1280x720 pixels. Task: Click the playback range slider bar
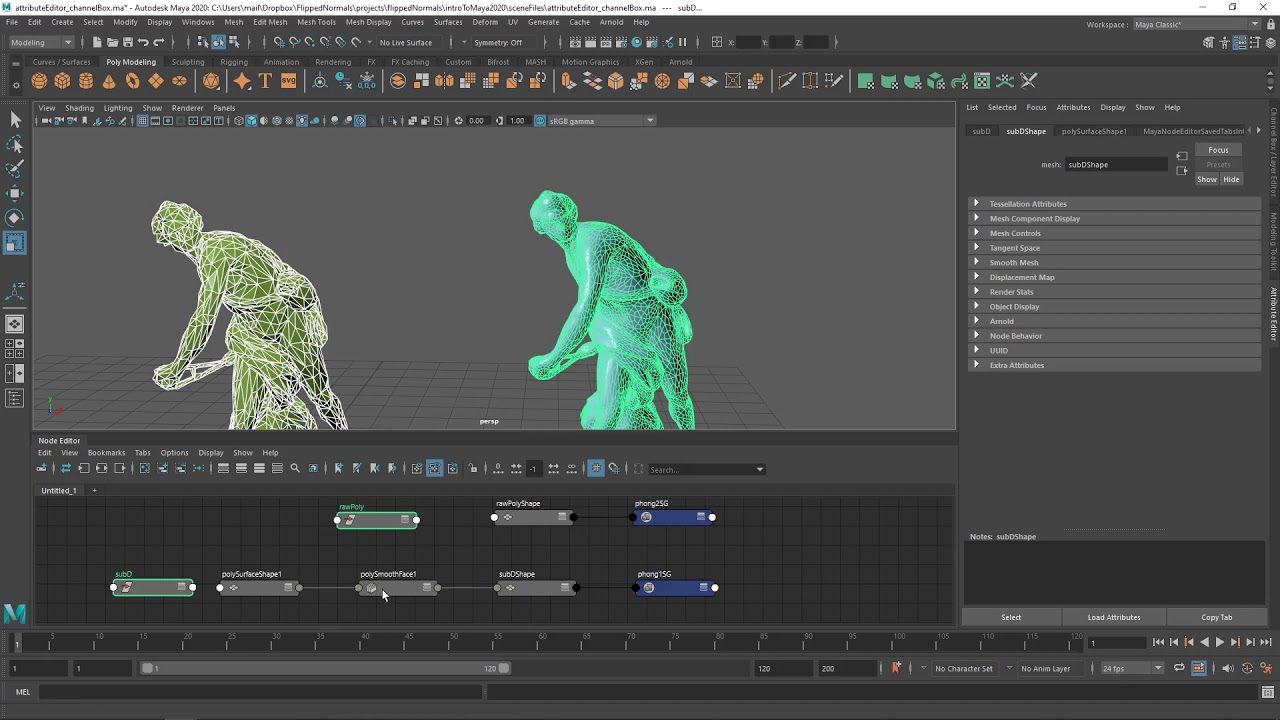point(326,668)
